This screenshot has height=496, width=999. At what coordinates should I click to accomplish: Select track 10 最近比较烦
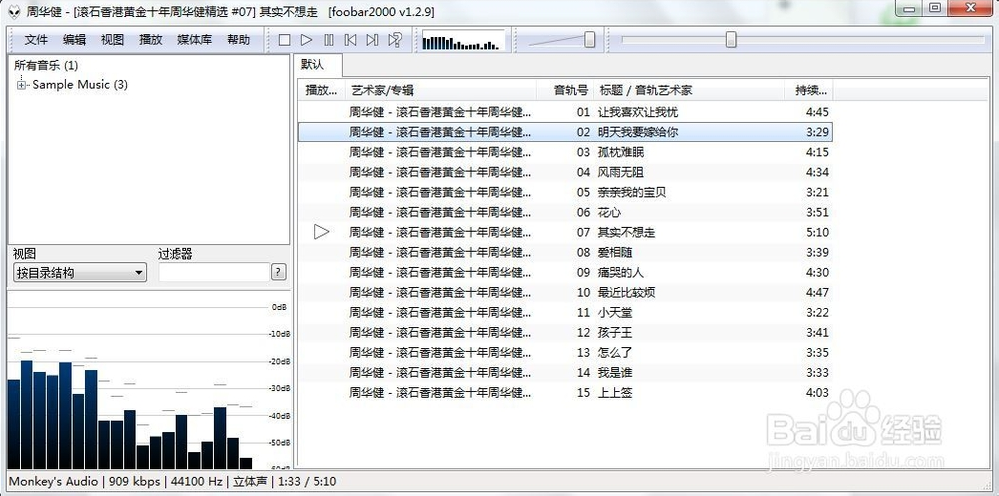pyautogui.click(x=566, y=292)
